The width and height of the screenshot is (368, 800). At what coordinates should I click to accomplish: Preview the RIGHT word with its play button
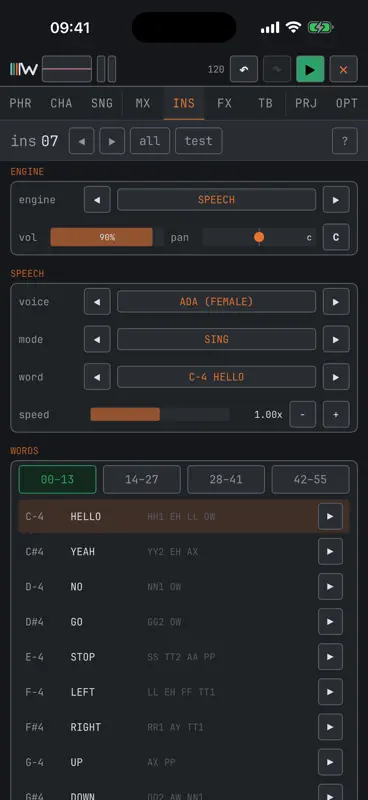tap(330, 727)
